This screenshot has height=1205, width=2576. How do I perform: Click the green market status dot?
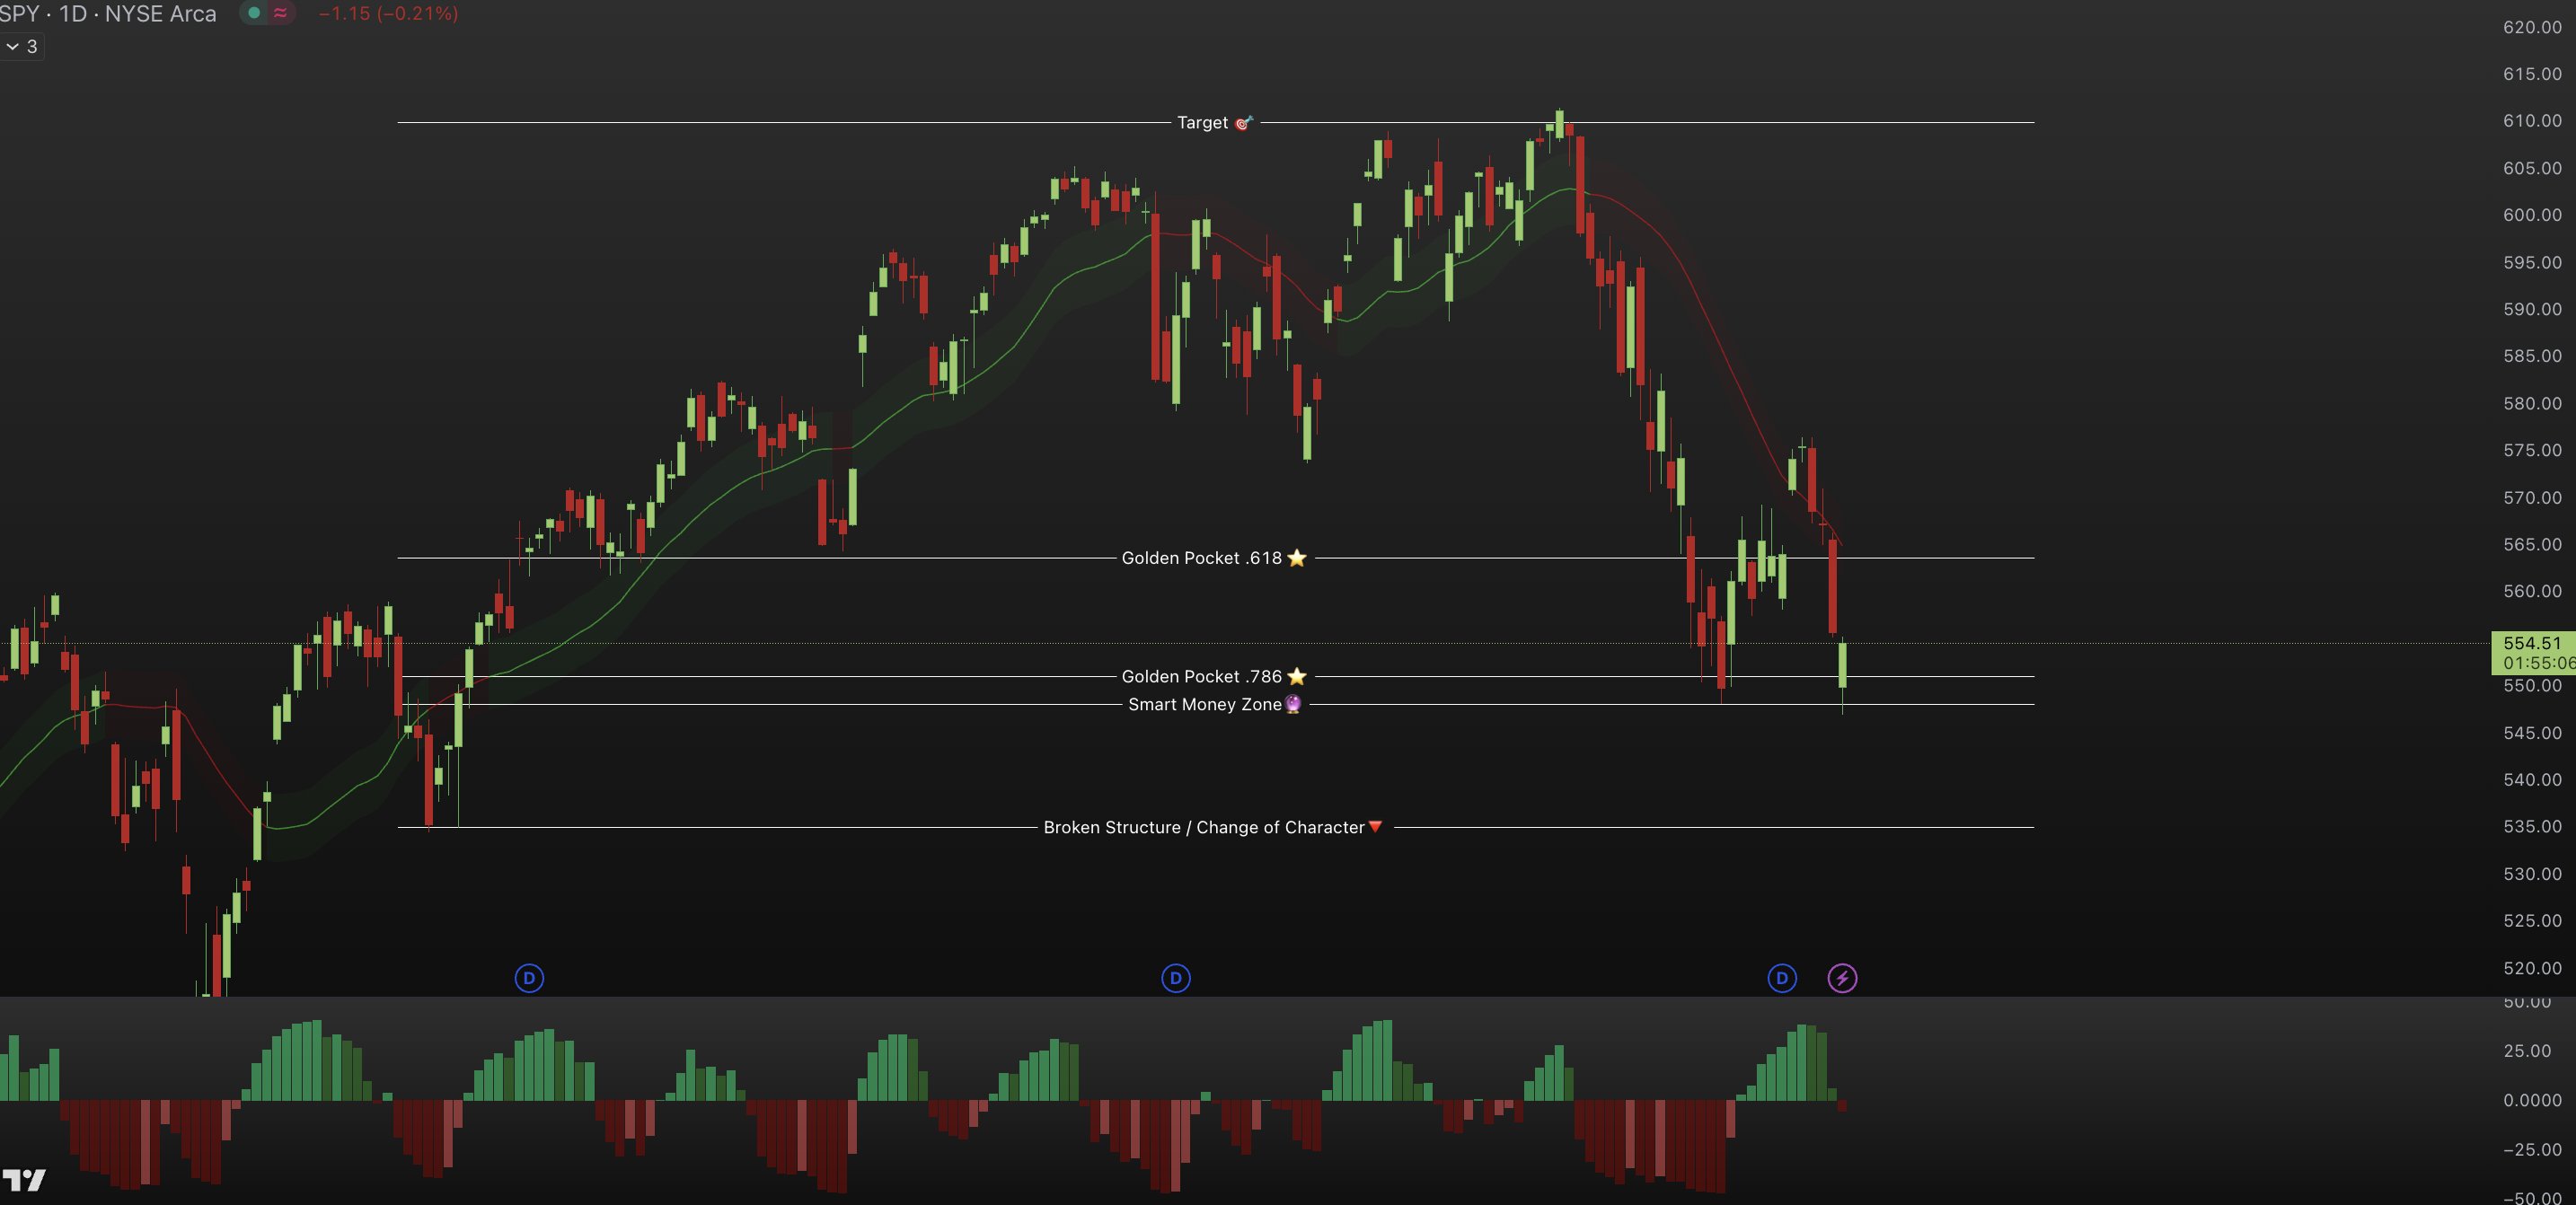(254, 13)
